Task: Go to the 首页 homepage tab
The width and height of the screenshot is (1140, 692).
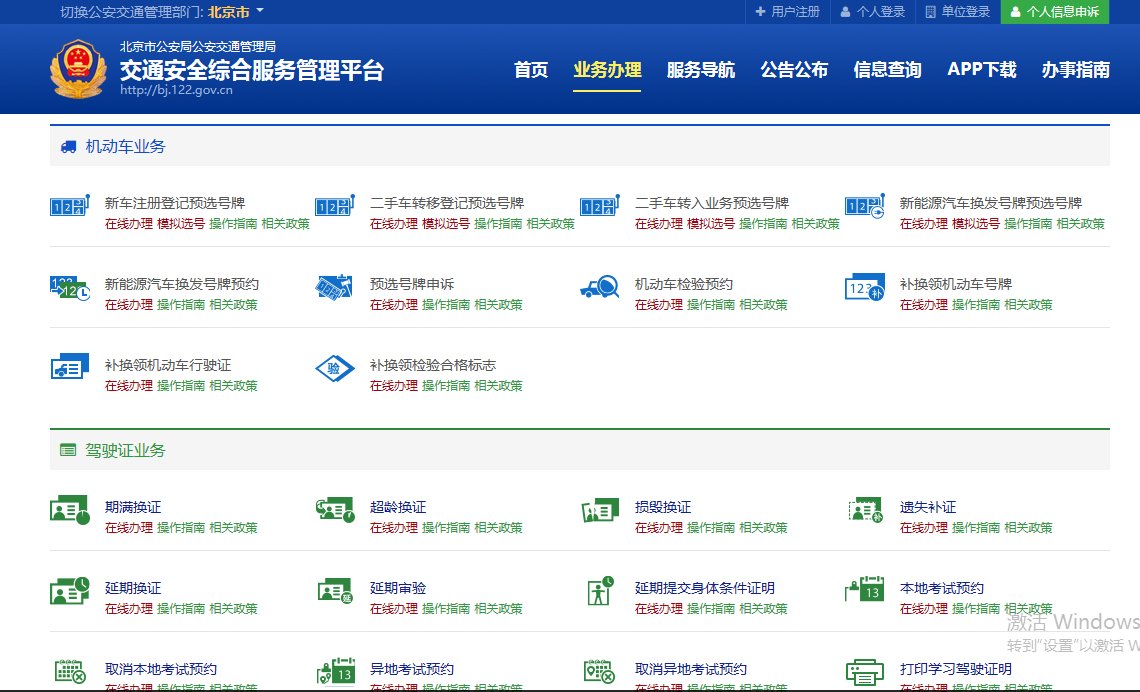Action: (x=530, y=70)
